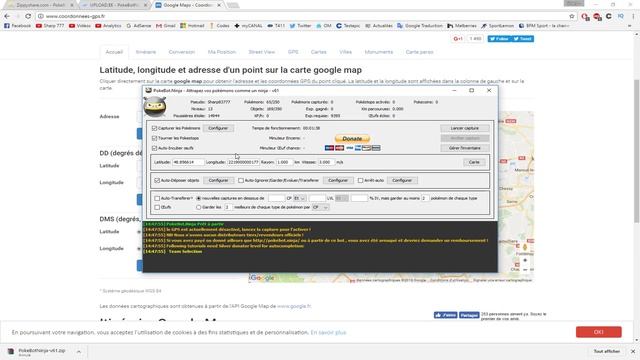The height and width of the screenshot is (360, 640).
Task: Toggle Capturer les Pokémons checkbox
Action: (x=155, y=128)
